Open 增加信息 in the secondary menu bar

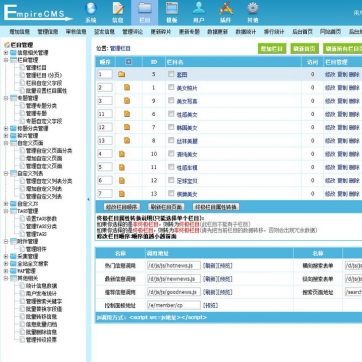click(x=20, y=32)
